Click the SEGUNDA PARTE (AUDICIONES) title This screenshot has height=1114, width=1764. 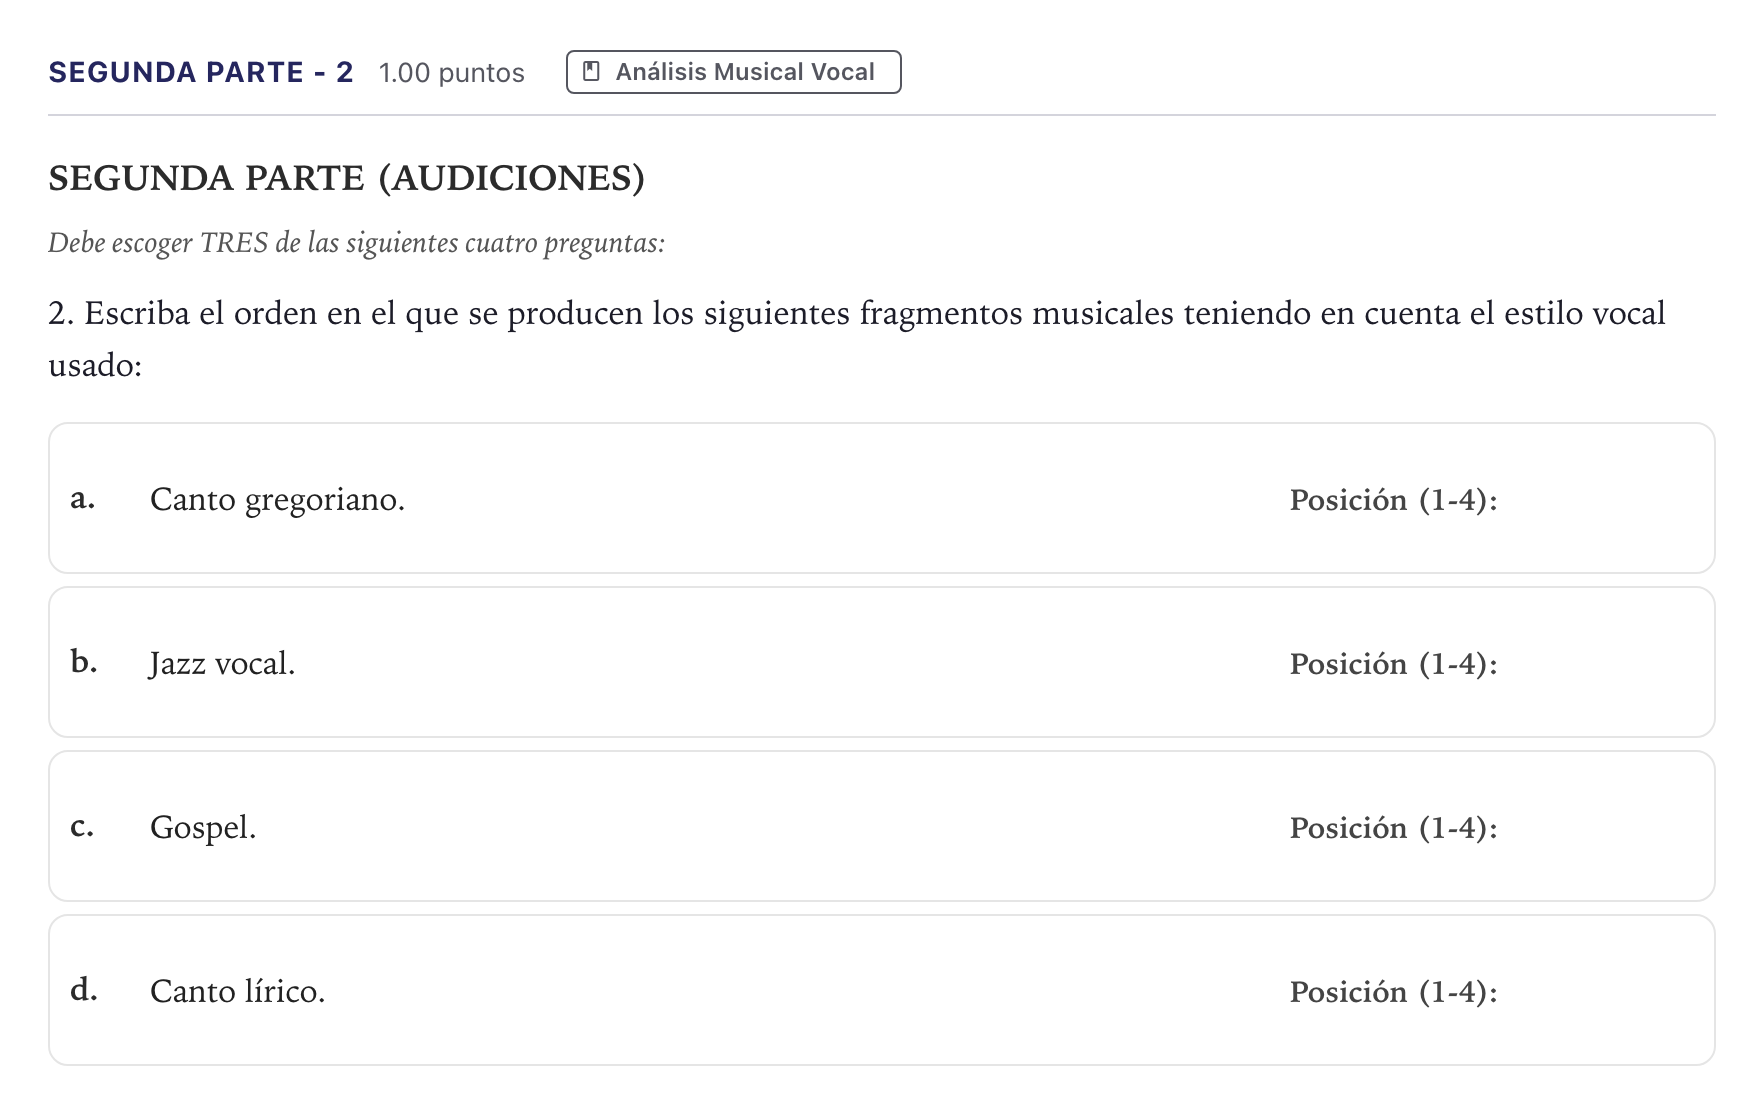coord(346,178)
